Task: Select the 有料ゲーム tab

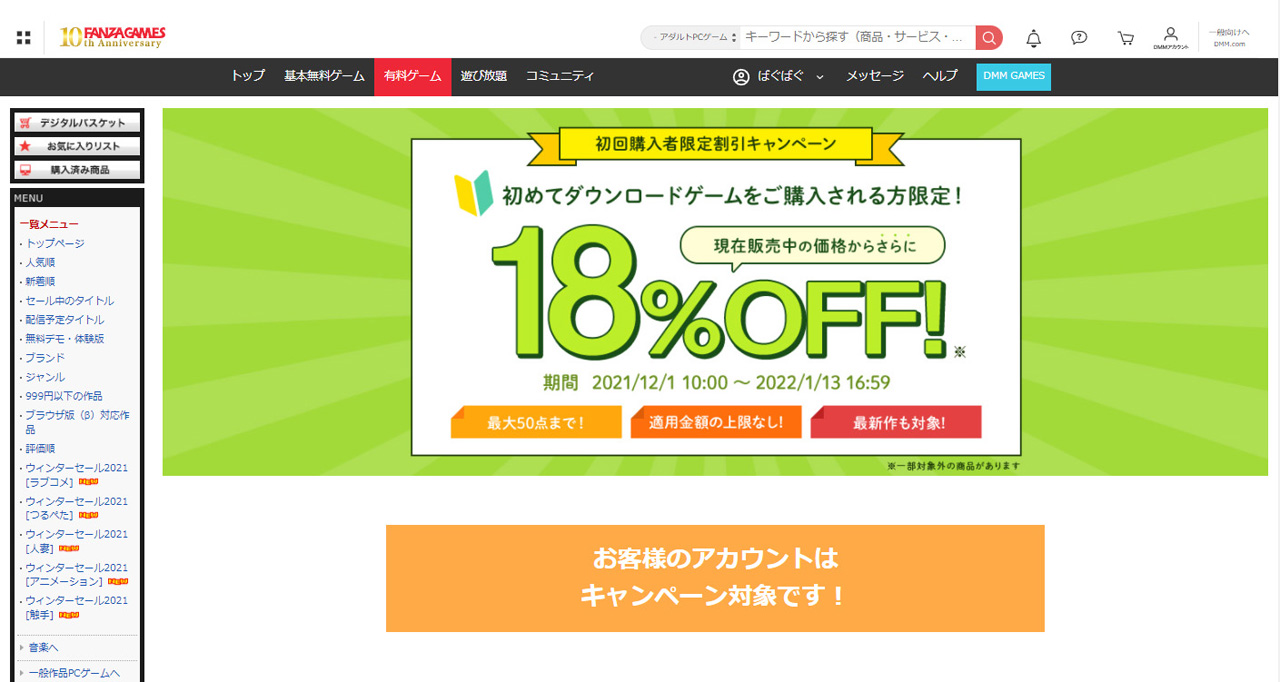Action: 412,77
